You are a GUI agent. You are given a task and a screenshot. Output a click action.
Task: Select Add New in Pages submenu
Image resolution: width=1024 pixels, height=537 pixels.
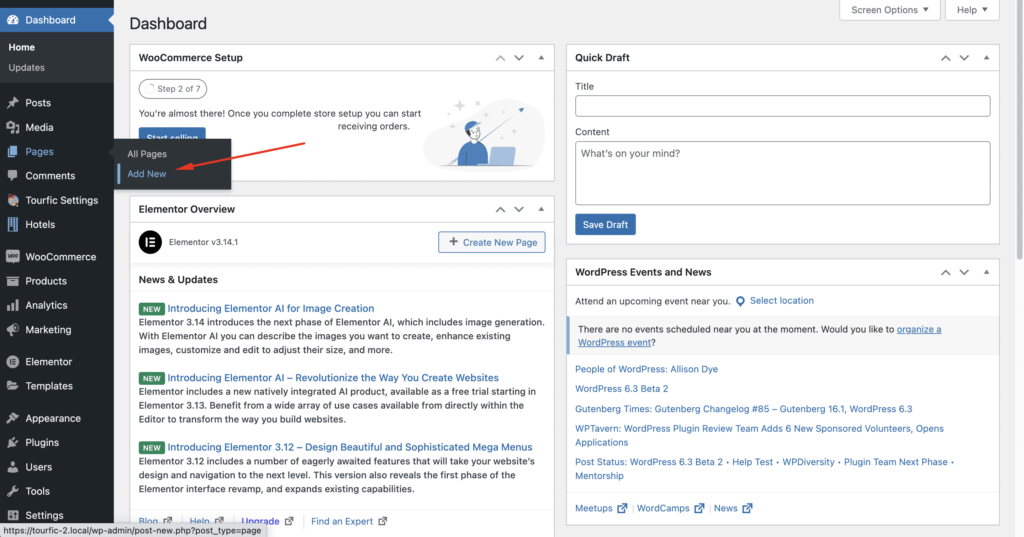point(147,174)
